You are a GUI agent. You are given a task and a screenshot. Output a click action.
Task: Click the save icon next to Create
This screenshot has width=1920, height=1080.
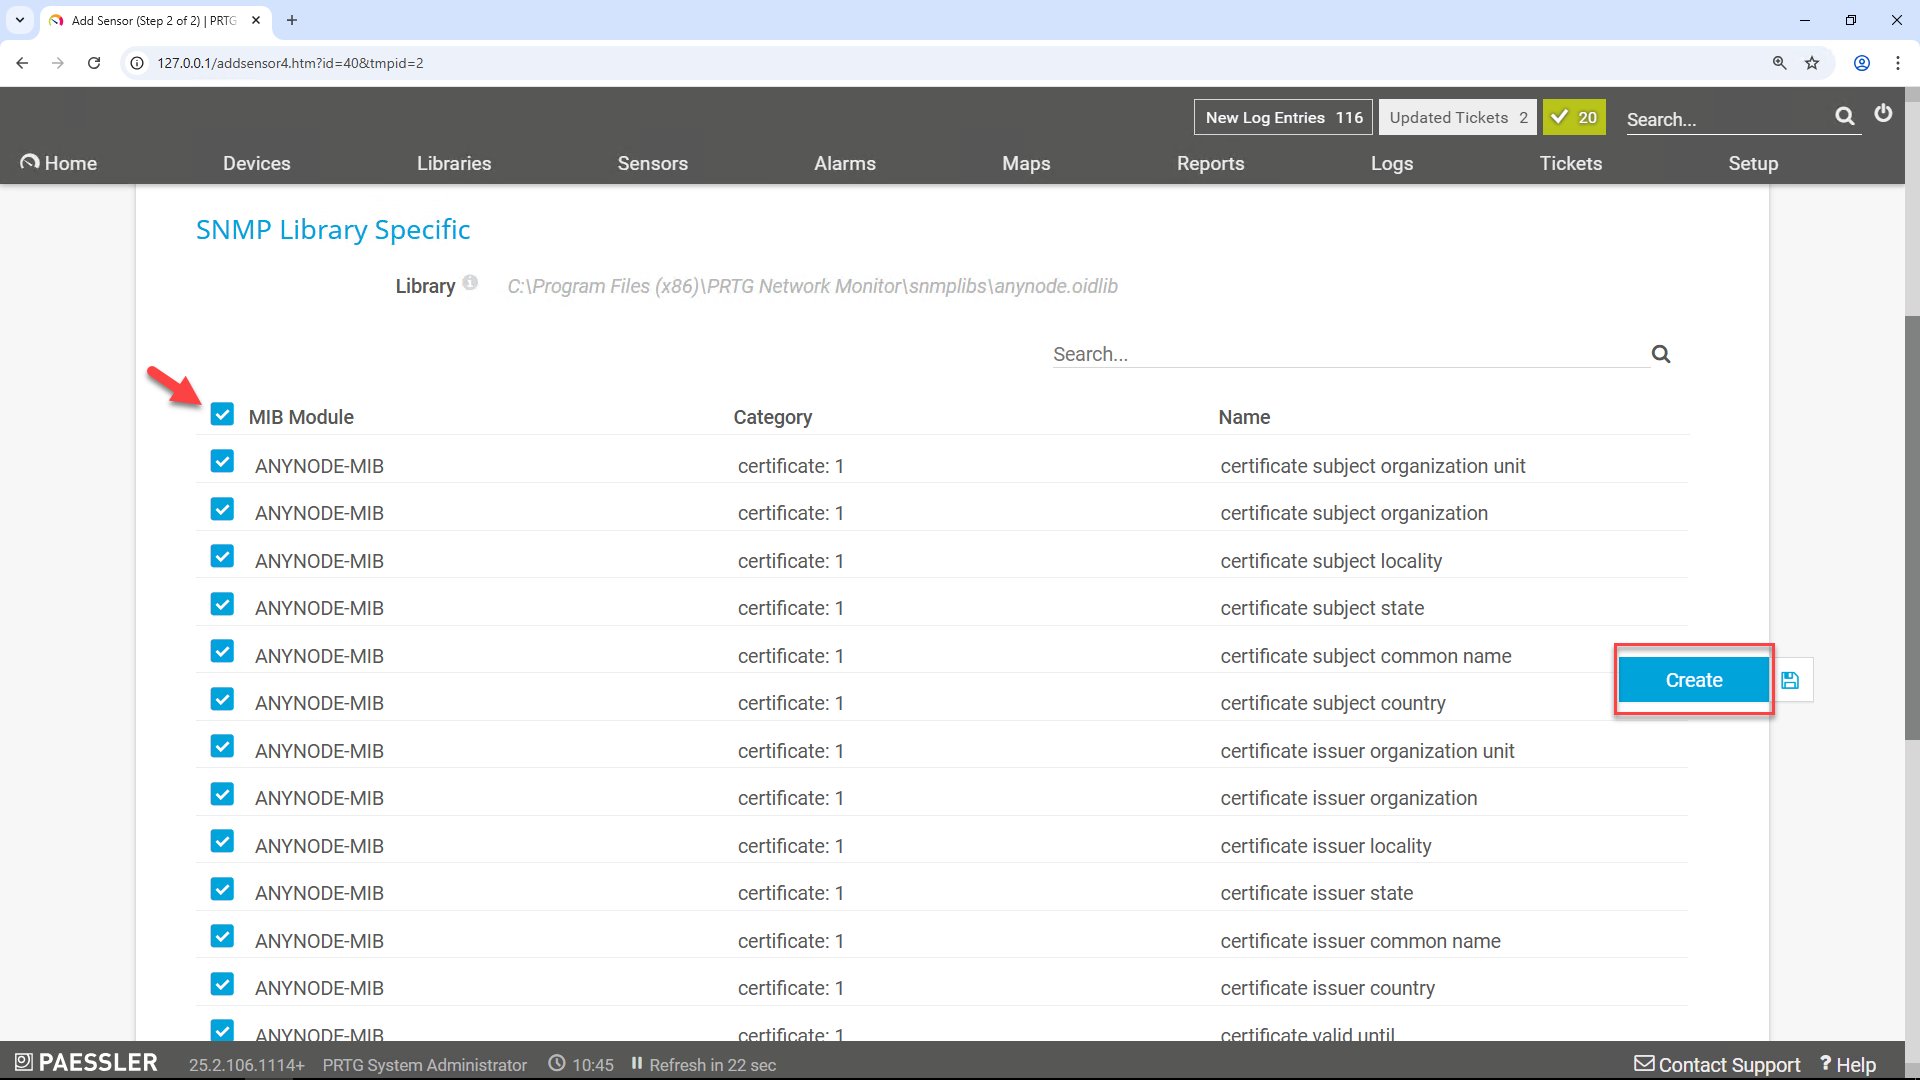[x=1790, y=680]
